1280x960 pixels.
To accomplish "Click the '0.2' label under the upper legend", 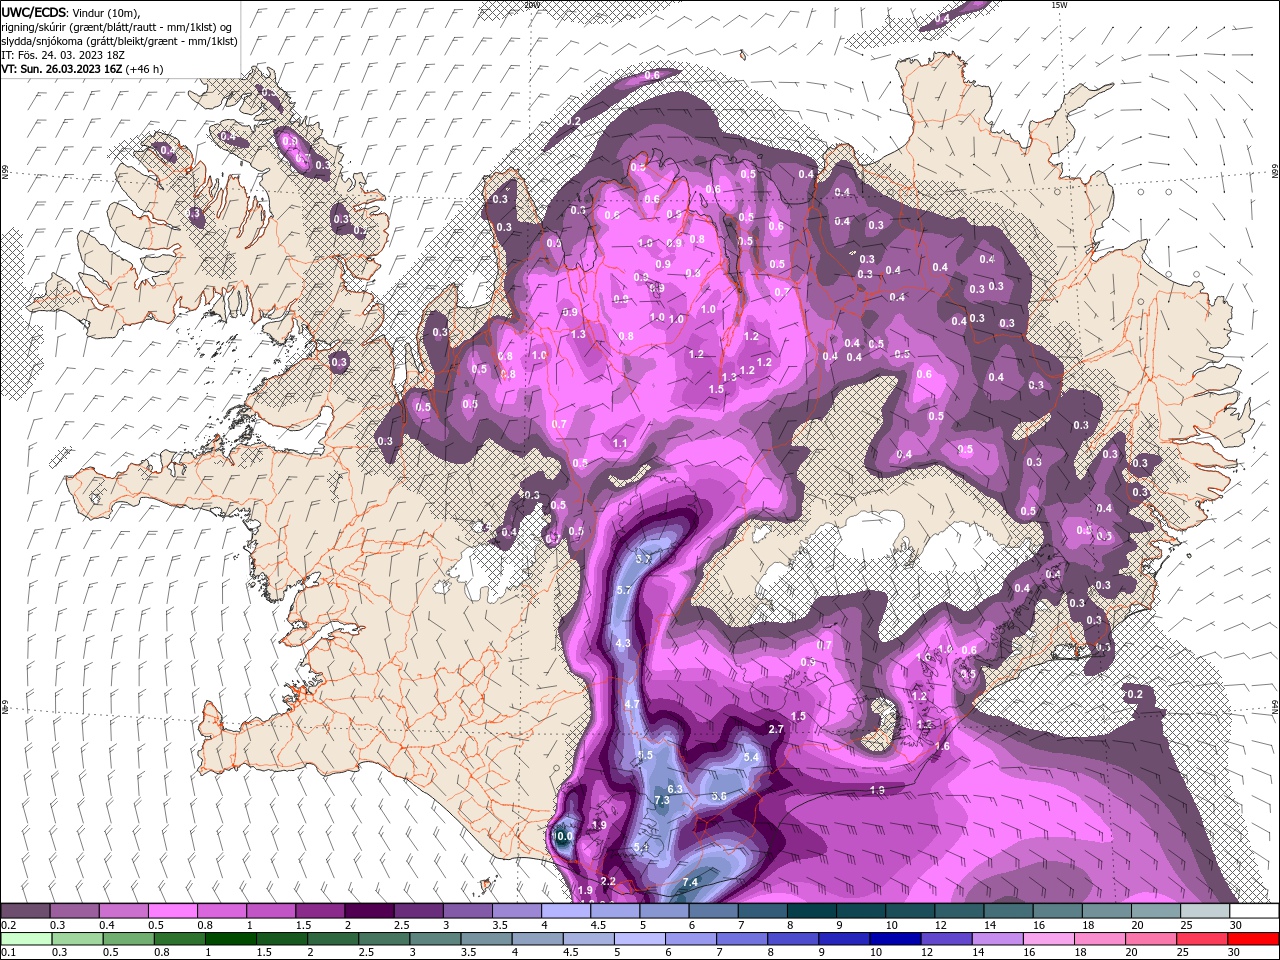I will click(8, 925).
